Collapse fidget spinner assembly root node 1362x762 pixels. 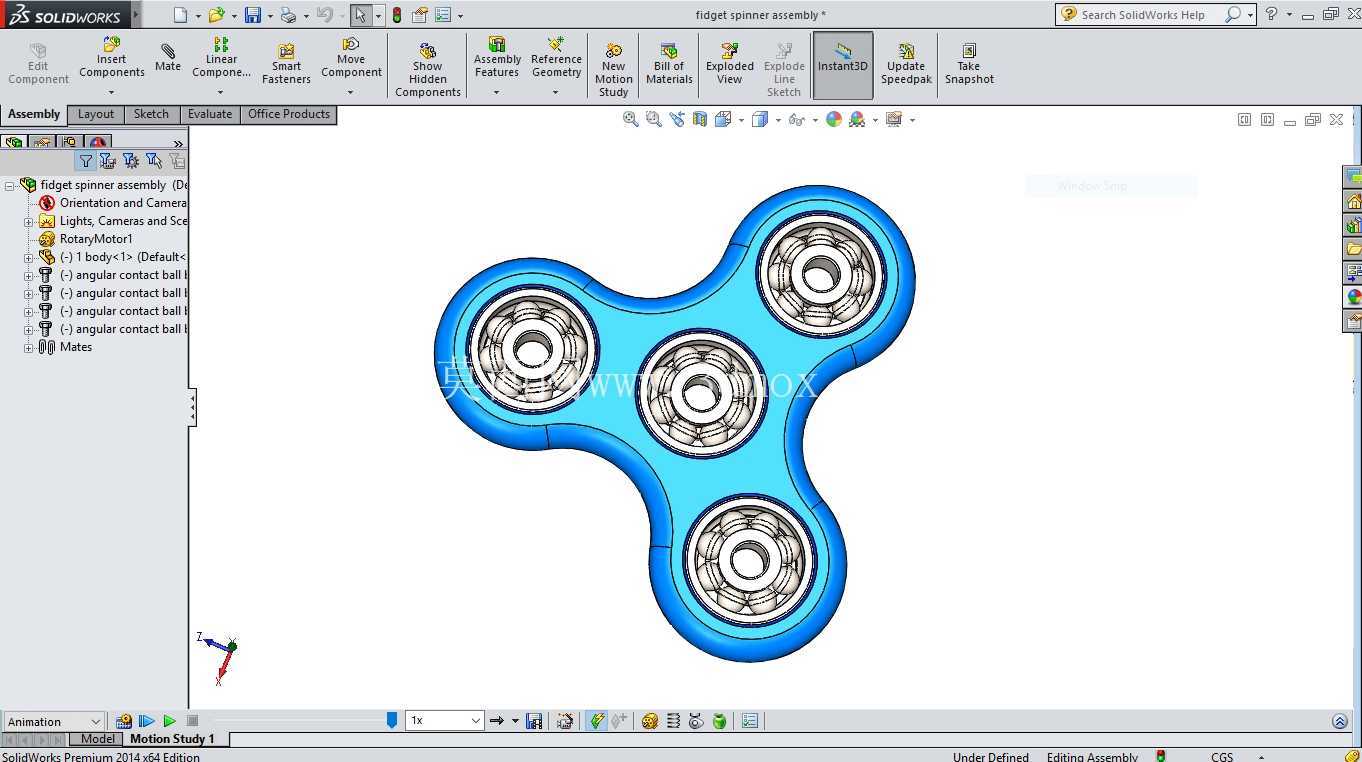9,185
